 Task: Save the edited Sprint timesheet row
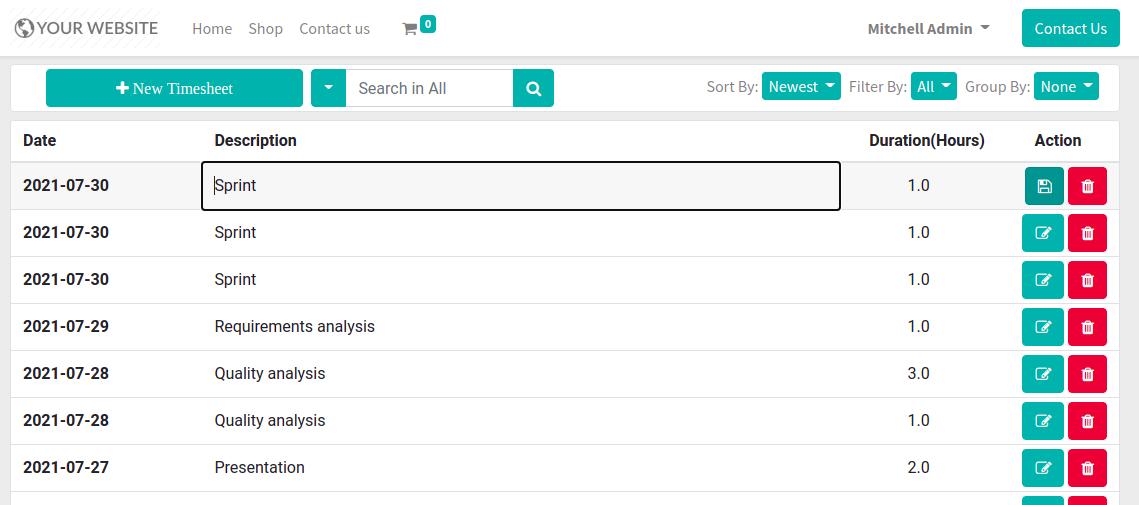tap(1044, 186)
